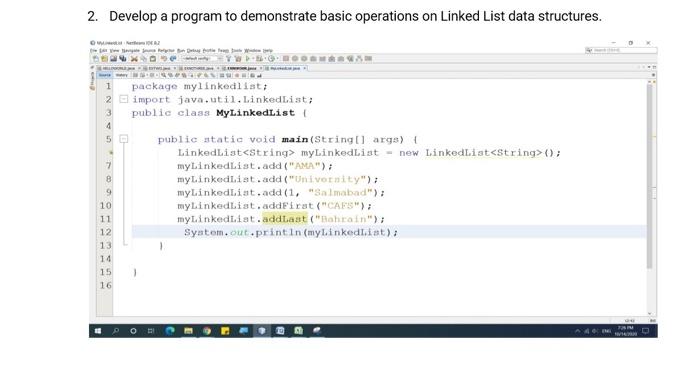Open the Debug menu
The height and width of the screenshot is (366, 700).
click(x=193, y=50)
